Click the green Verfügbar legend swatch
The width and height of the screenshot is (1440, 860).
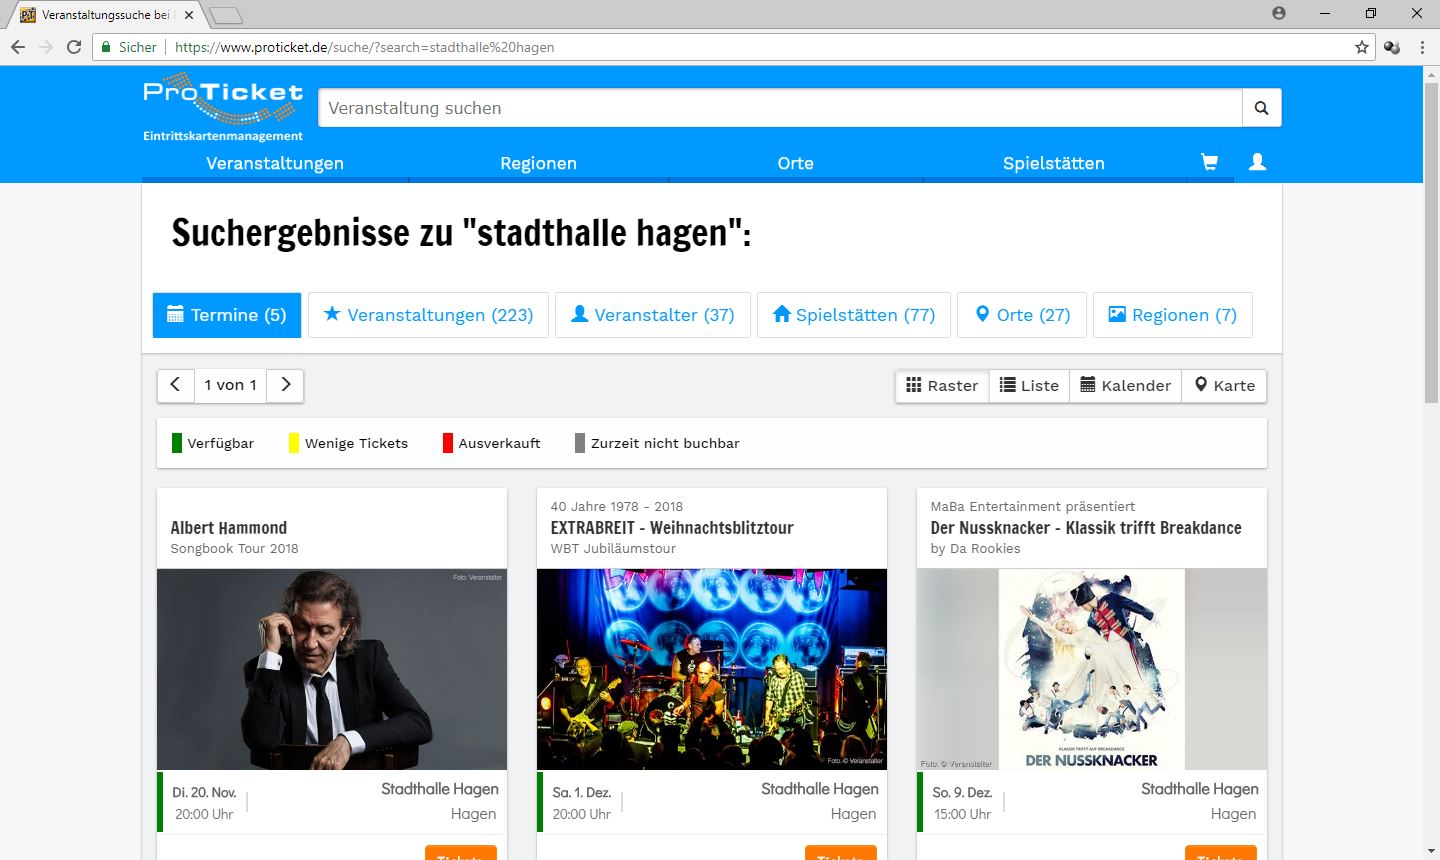pos(177,443)
